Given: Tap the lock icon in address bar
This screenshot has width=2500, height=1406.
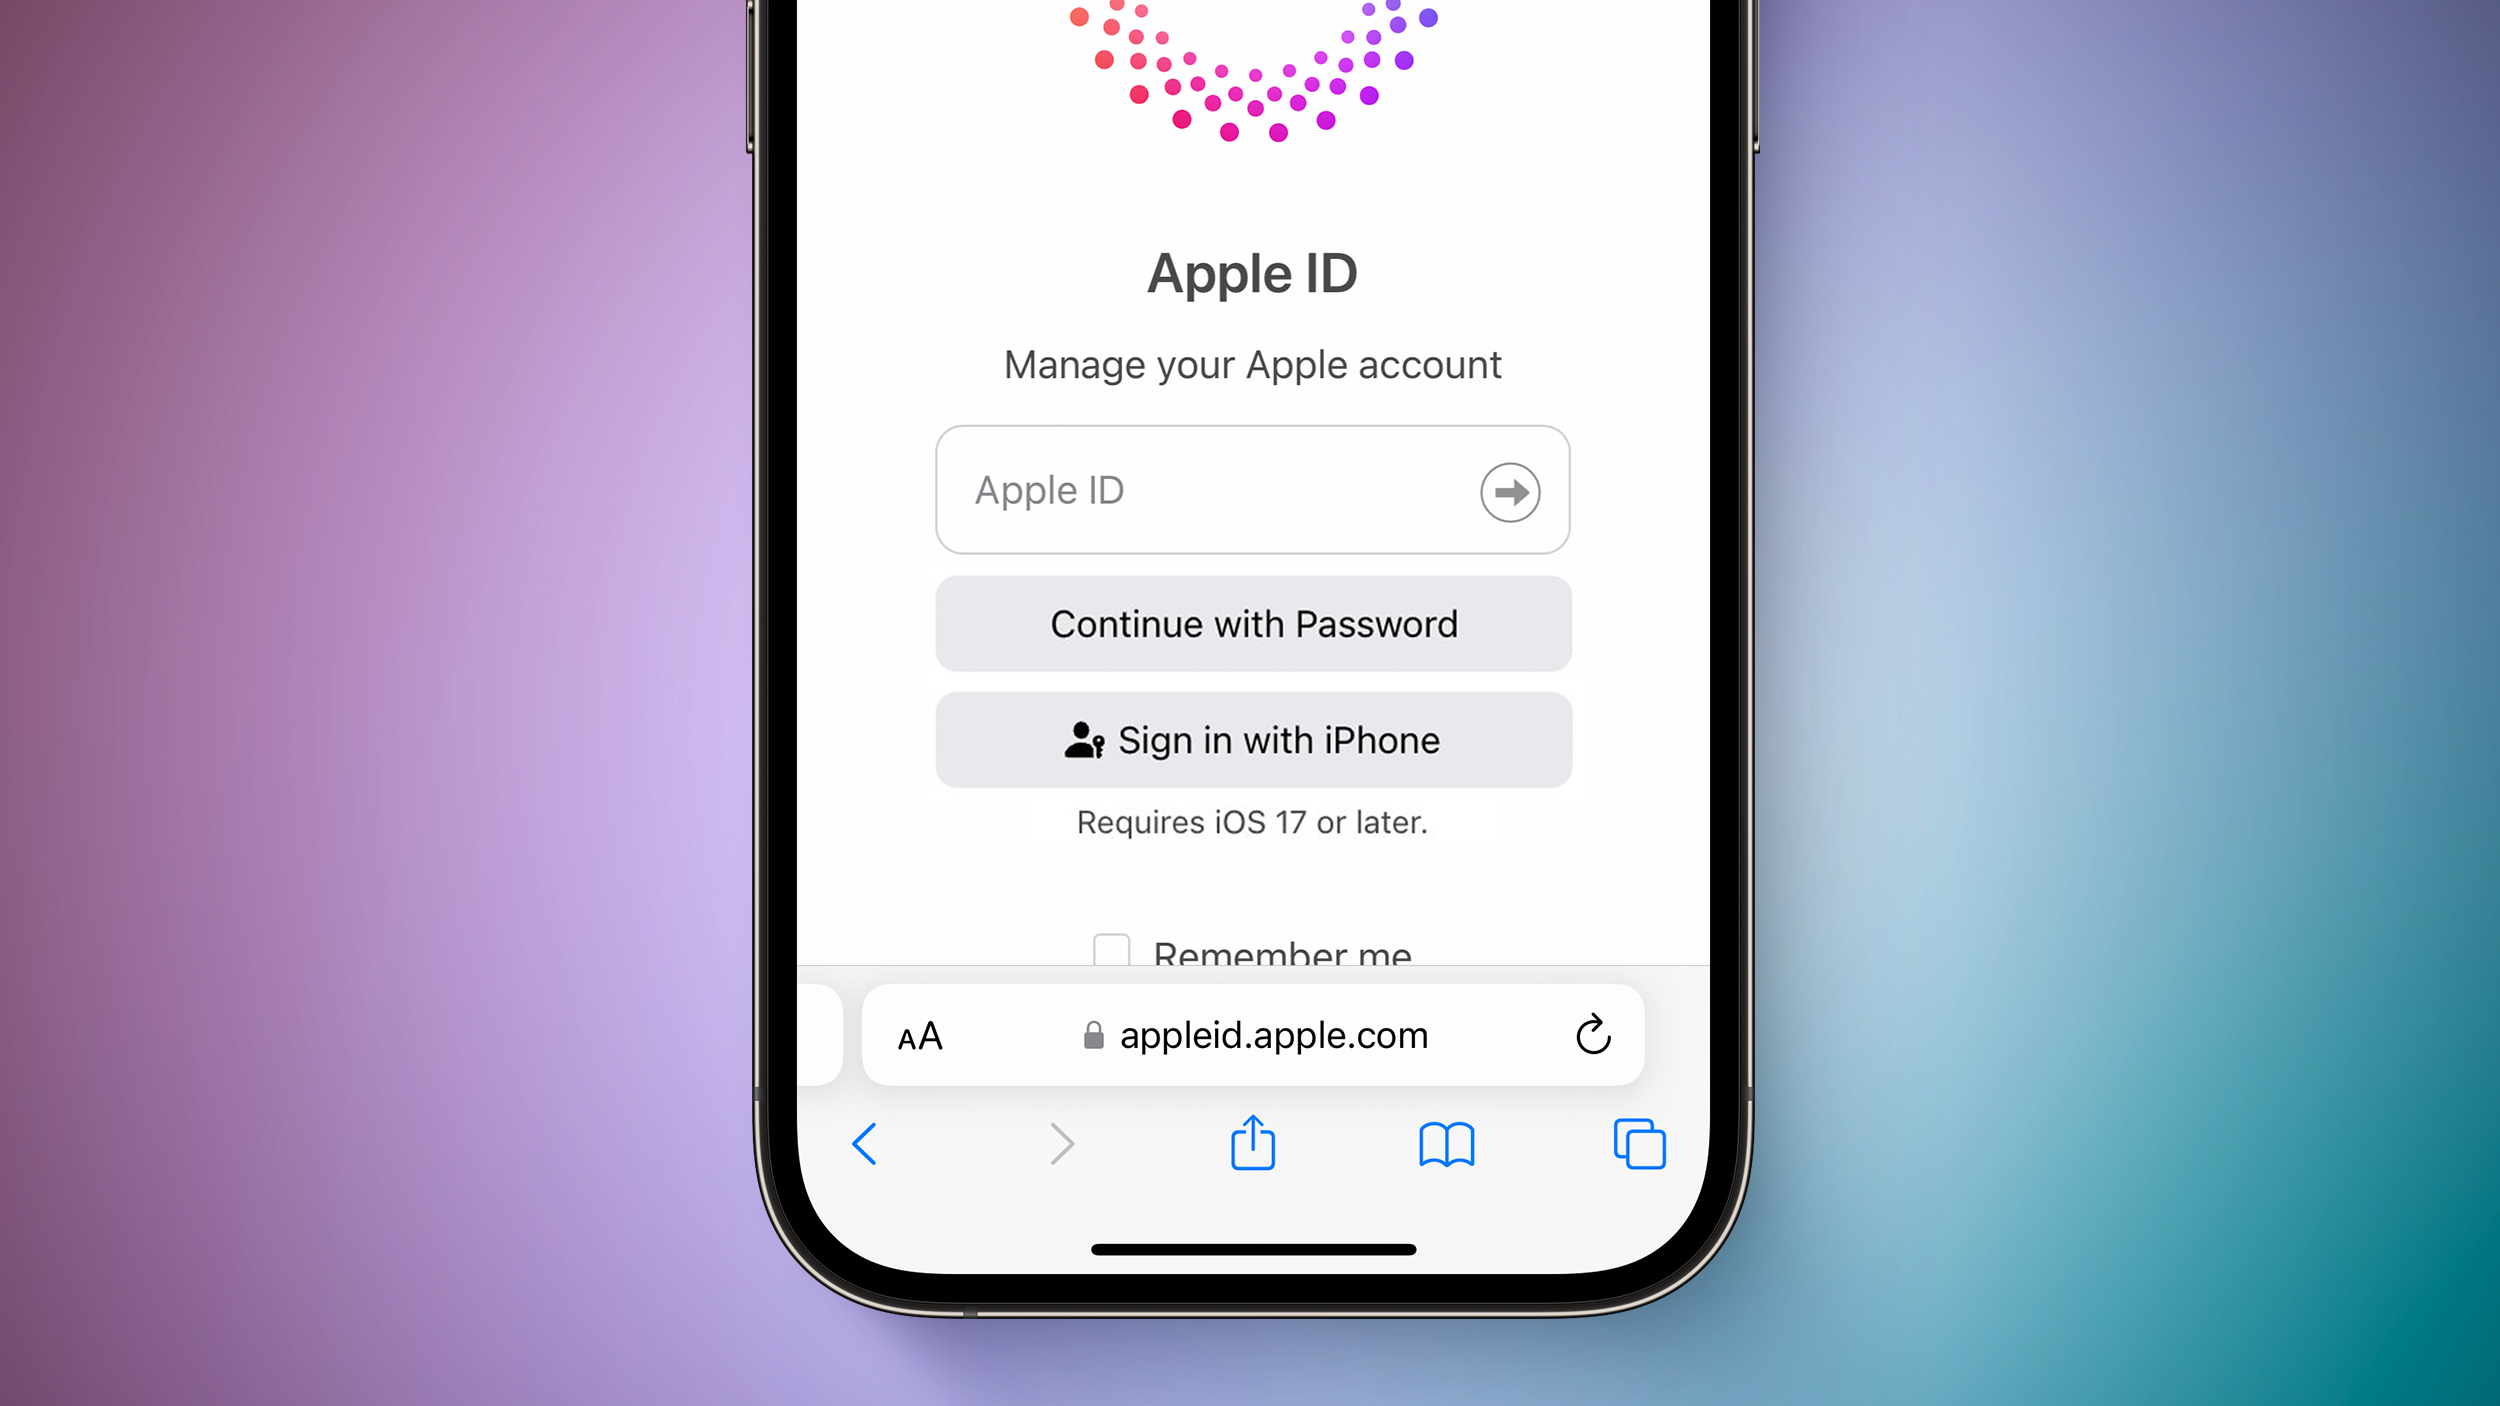Looking at the screenshot, I should pos(1087,1033).
